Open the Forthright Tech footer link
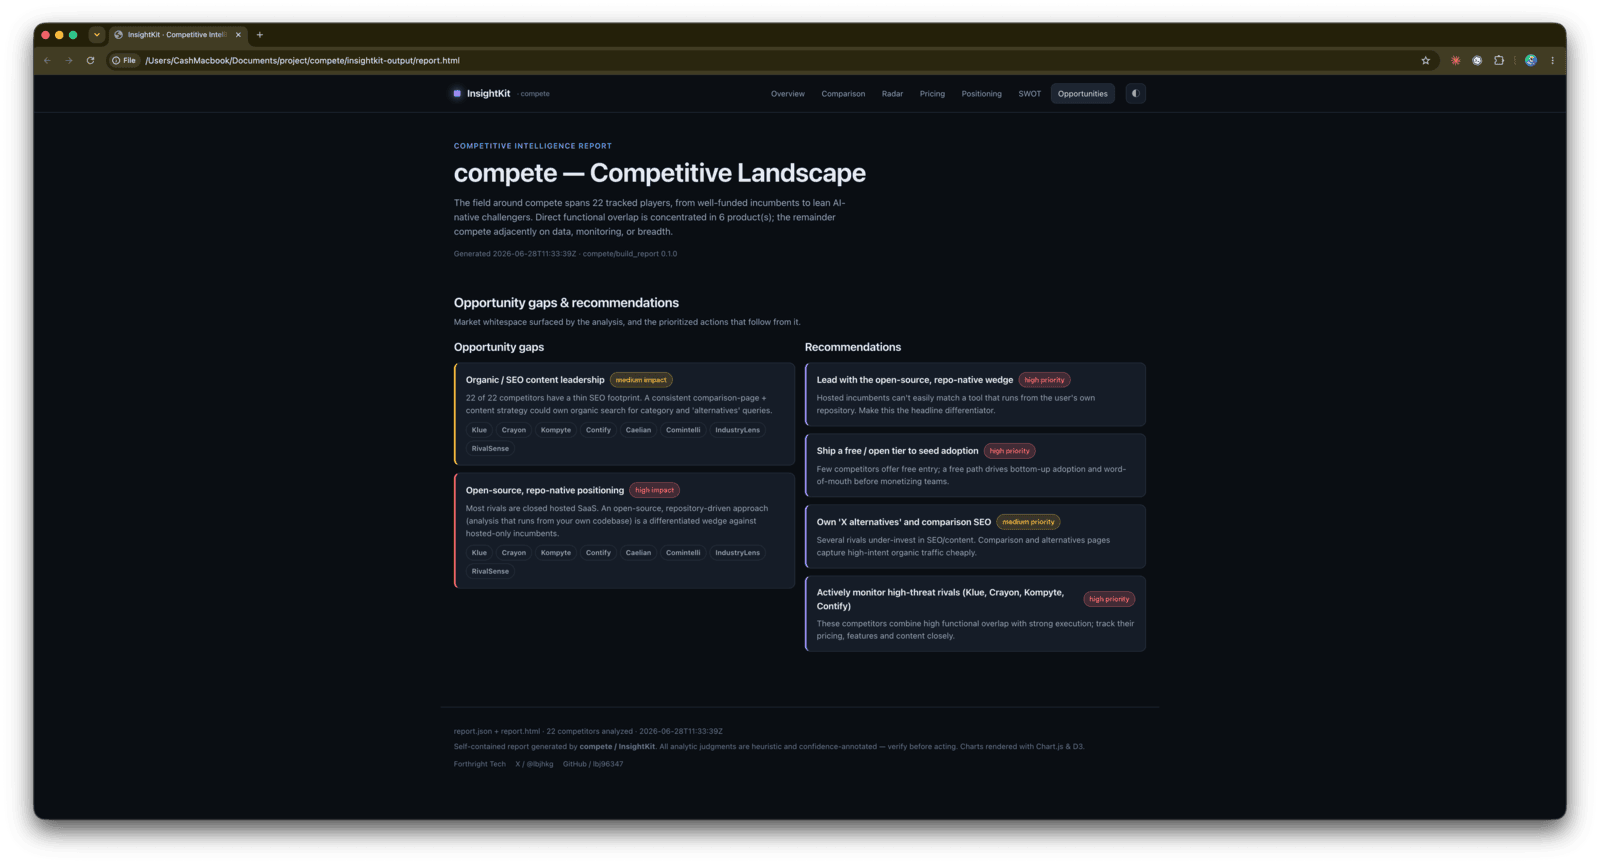The image size is (1600, 864). click(x=480, y=764)
